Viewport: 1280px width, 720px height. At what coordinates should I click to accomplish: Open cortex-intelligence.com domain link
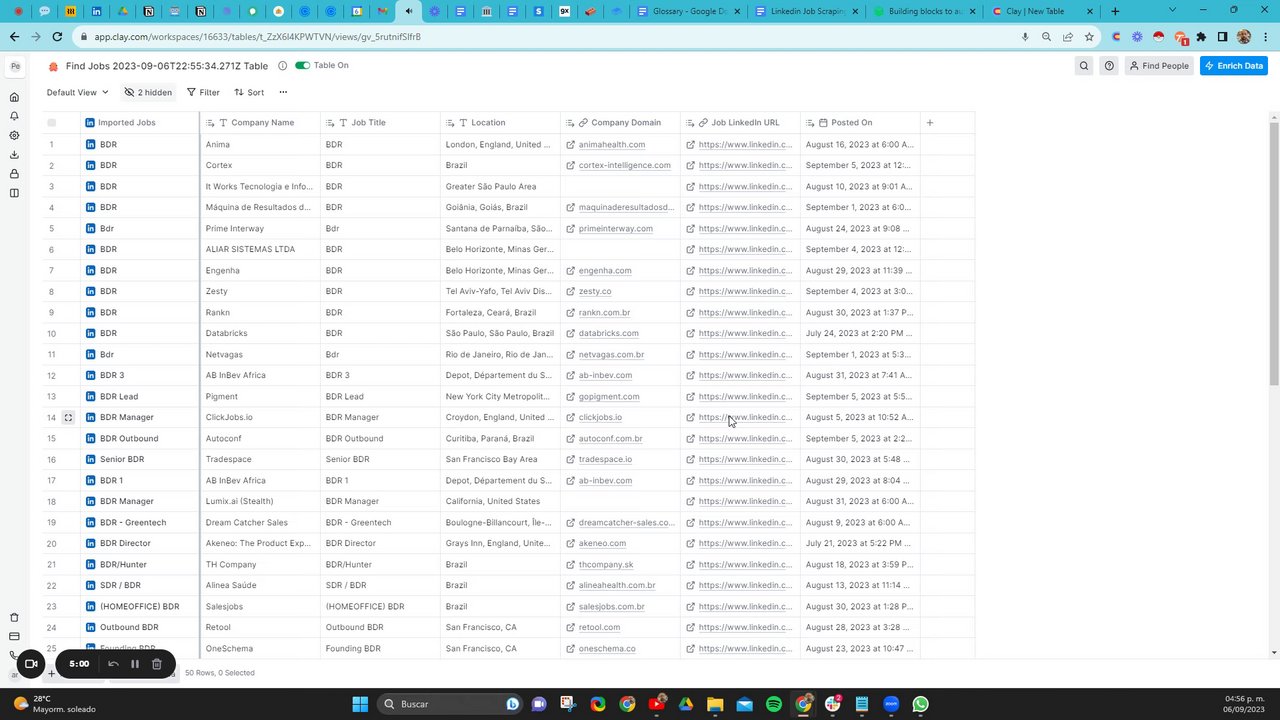624,166
